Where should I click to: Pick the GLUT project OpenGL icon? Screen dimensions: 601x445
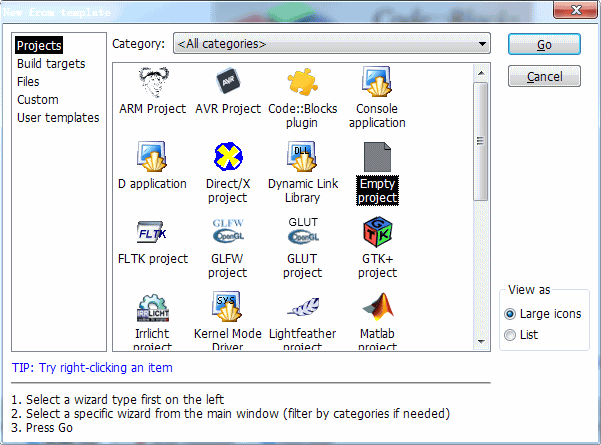[303, 230]
